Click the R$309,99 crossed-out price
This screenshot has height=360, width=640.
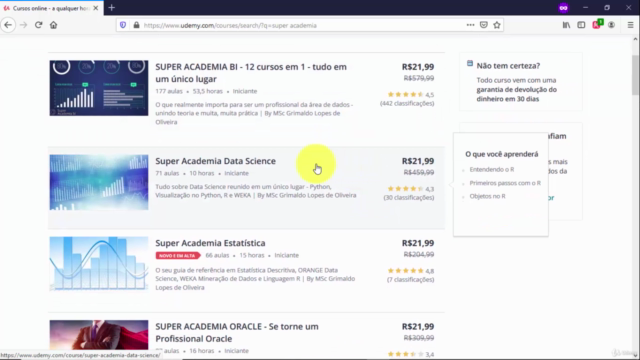click(419, 338)
